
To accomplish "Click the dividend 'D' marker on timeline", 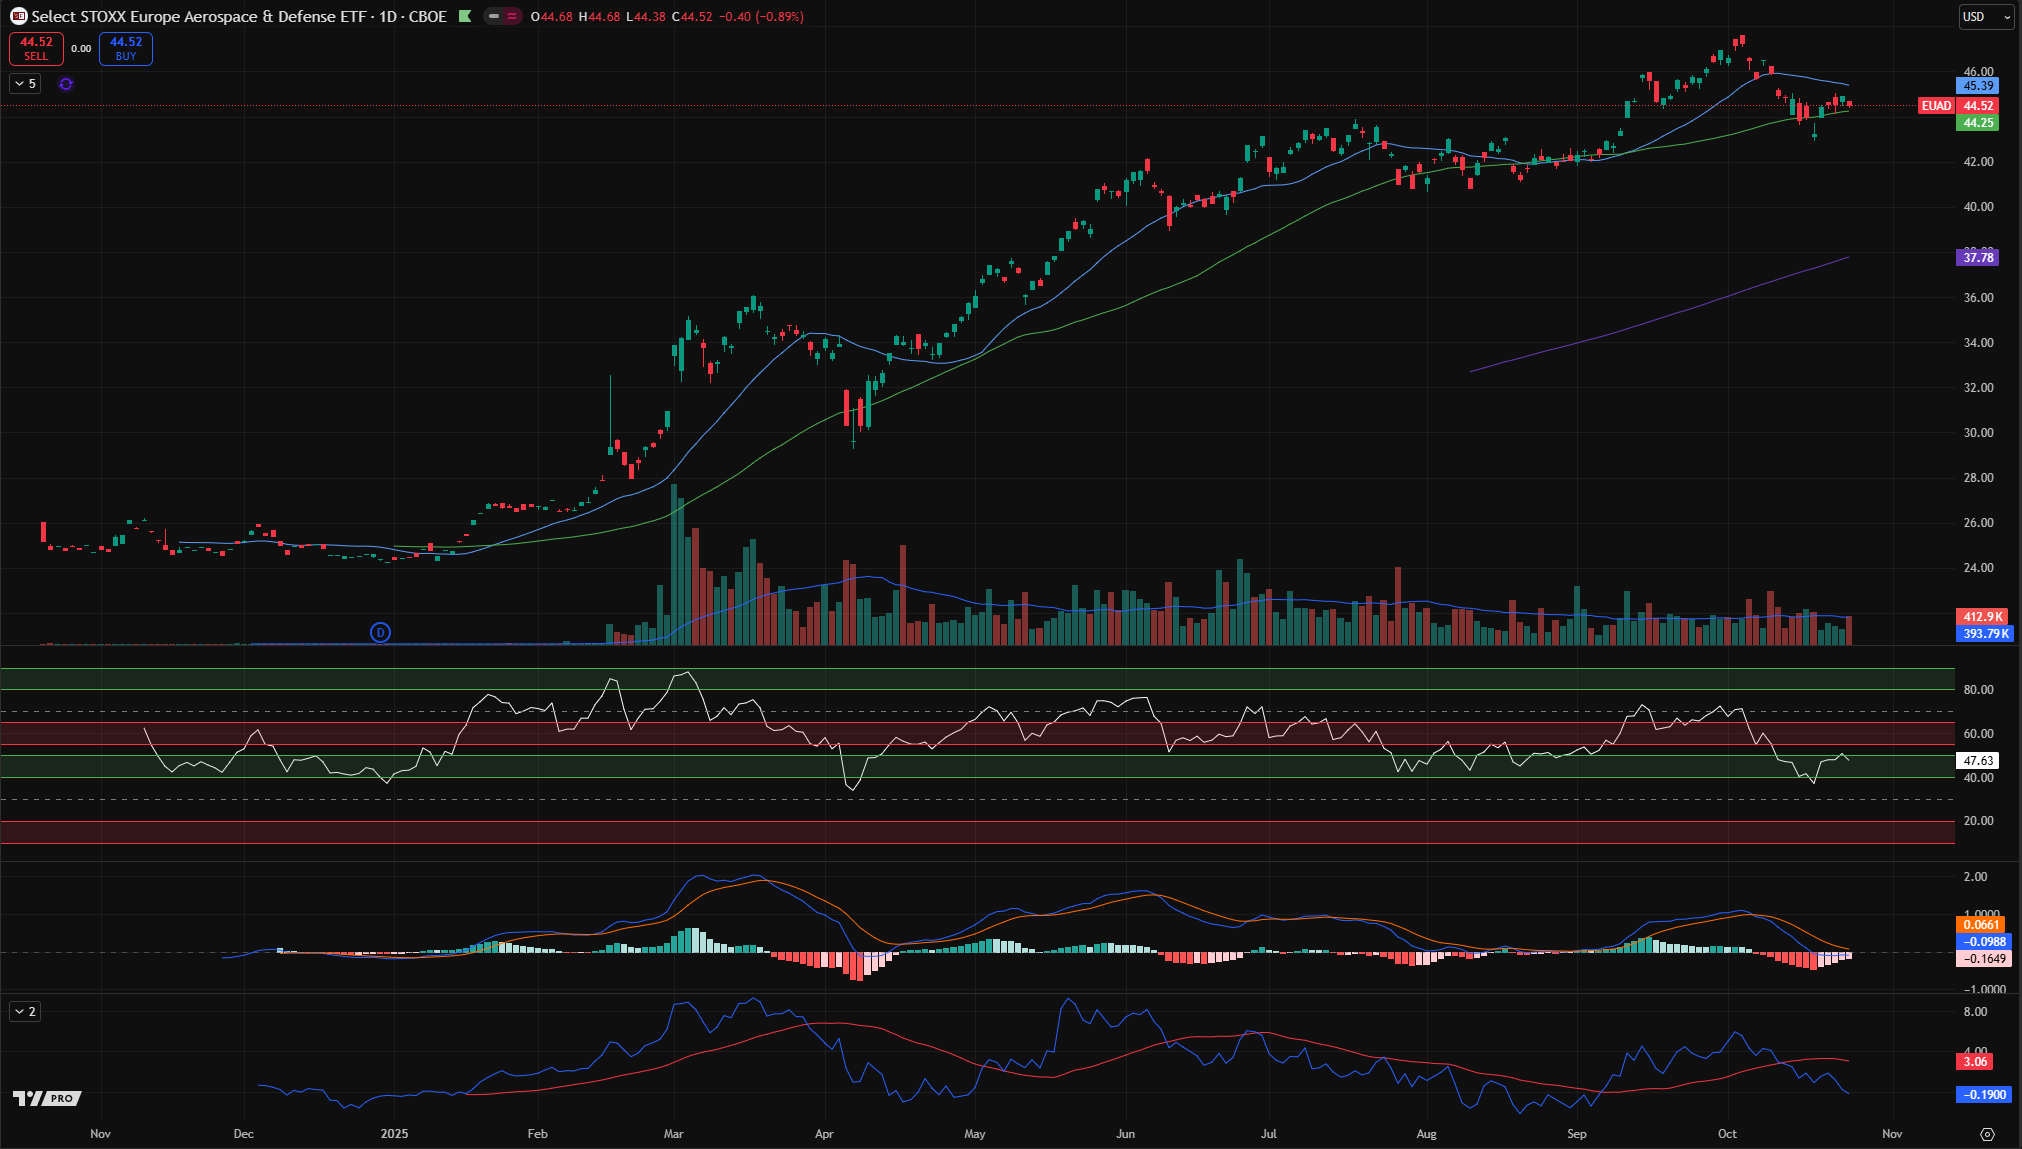I will 380,632.
